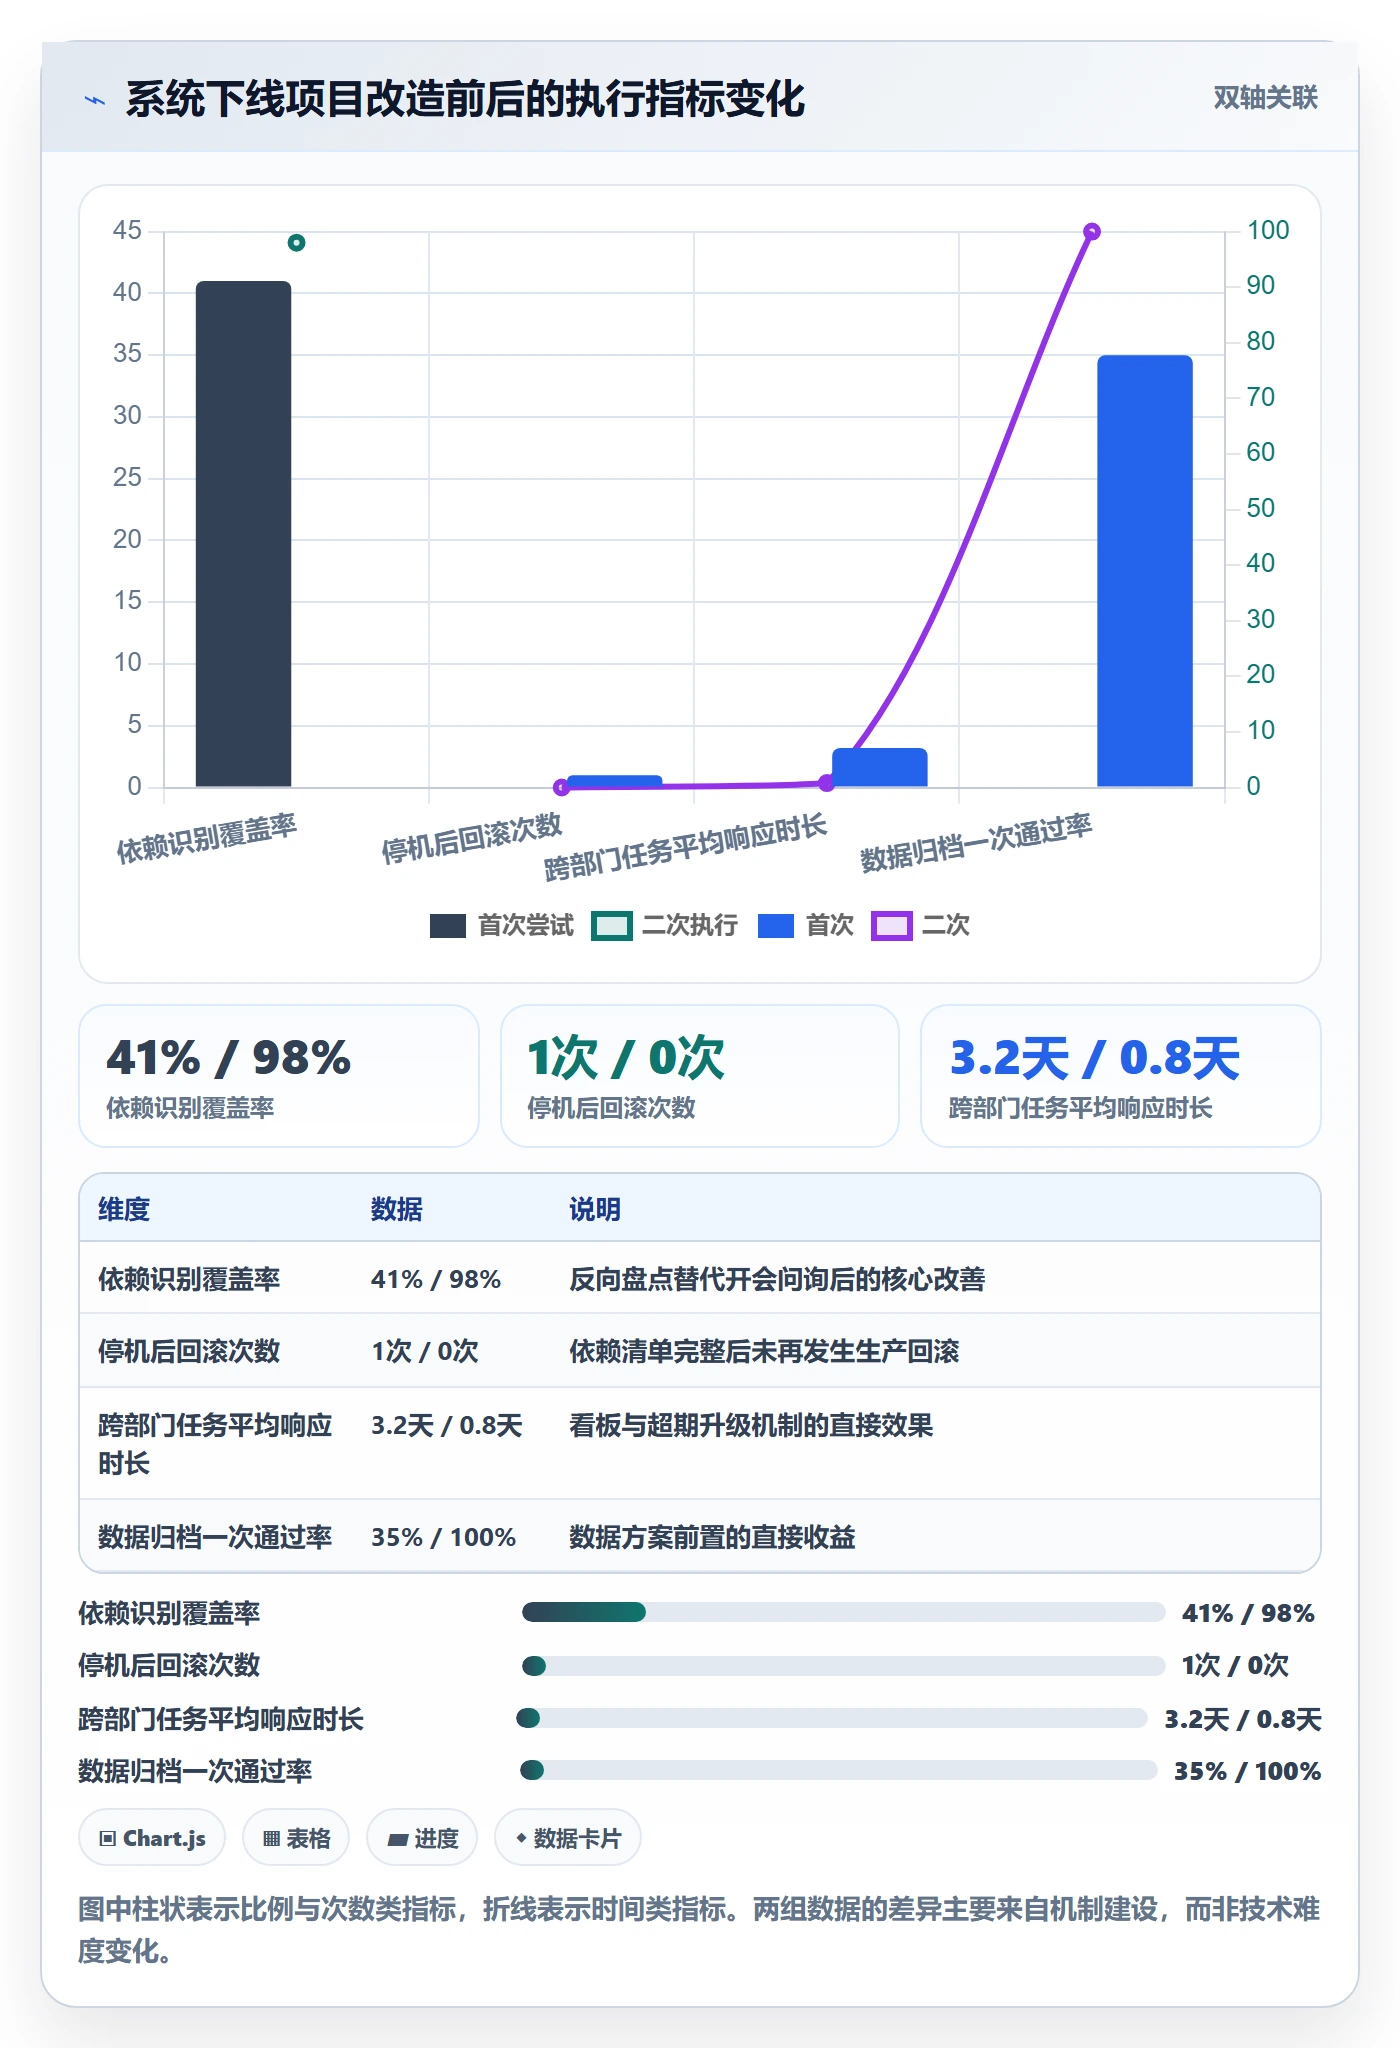This screenshot has height=2048, width=1400.
Task: Click the 表格 tag chip
Action: [296, 1838]
